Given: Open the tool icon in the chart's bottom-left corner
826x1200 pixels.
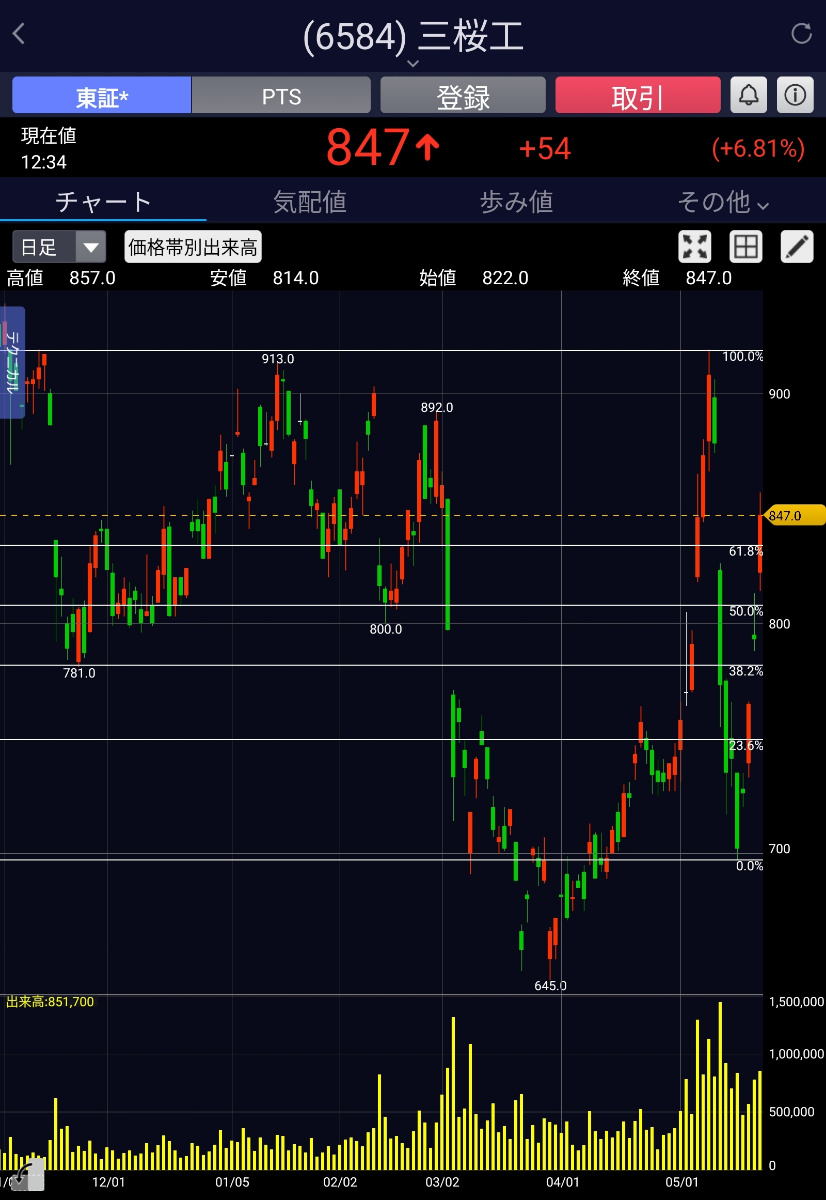Looking at the screenshot, I should (x=27, y=1173).
